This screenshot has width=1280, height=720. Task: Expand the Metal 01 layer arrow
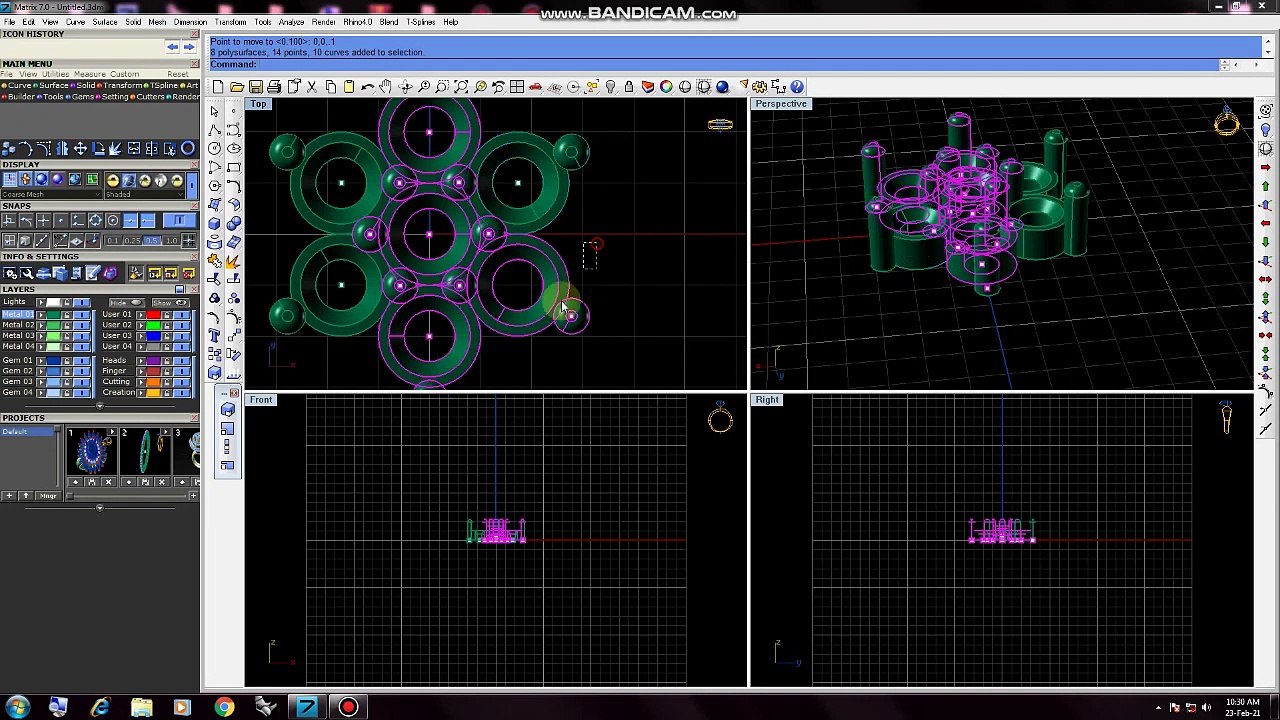[41, 315]
